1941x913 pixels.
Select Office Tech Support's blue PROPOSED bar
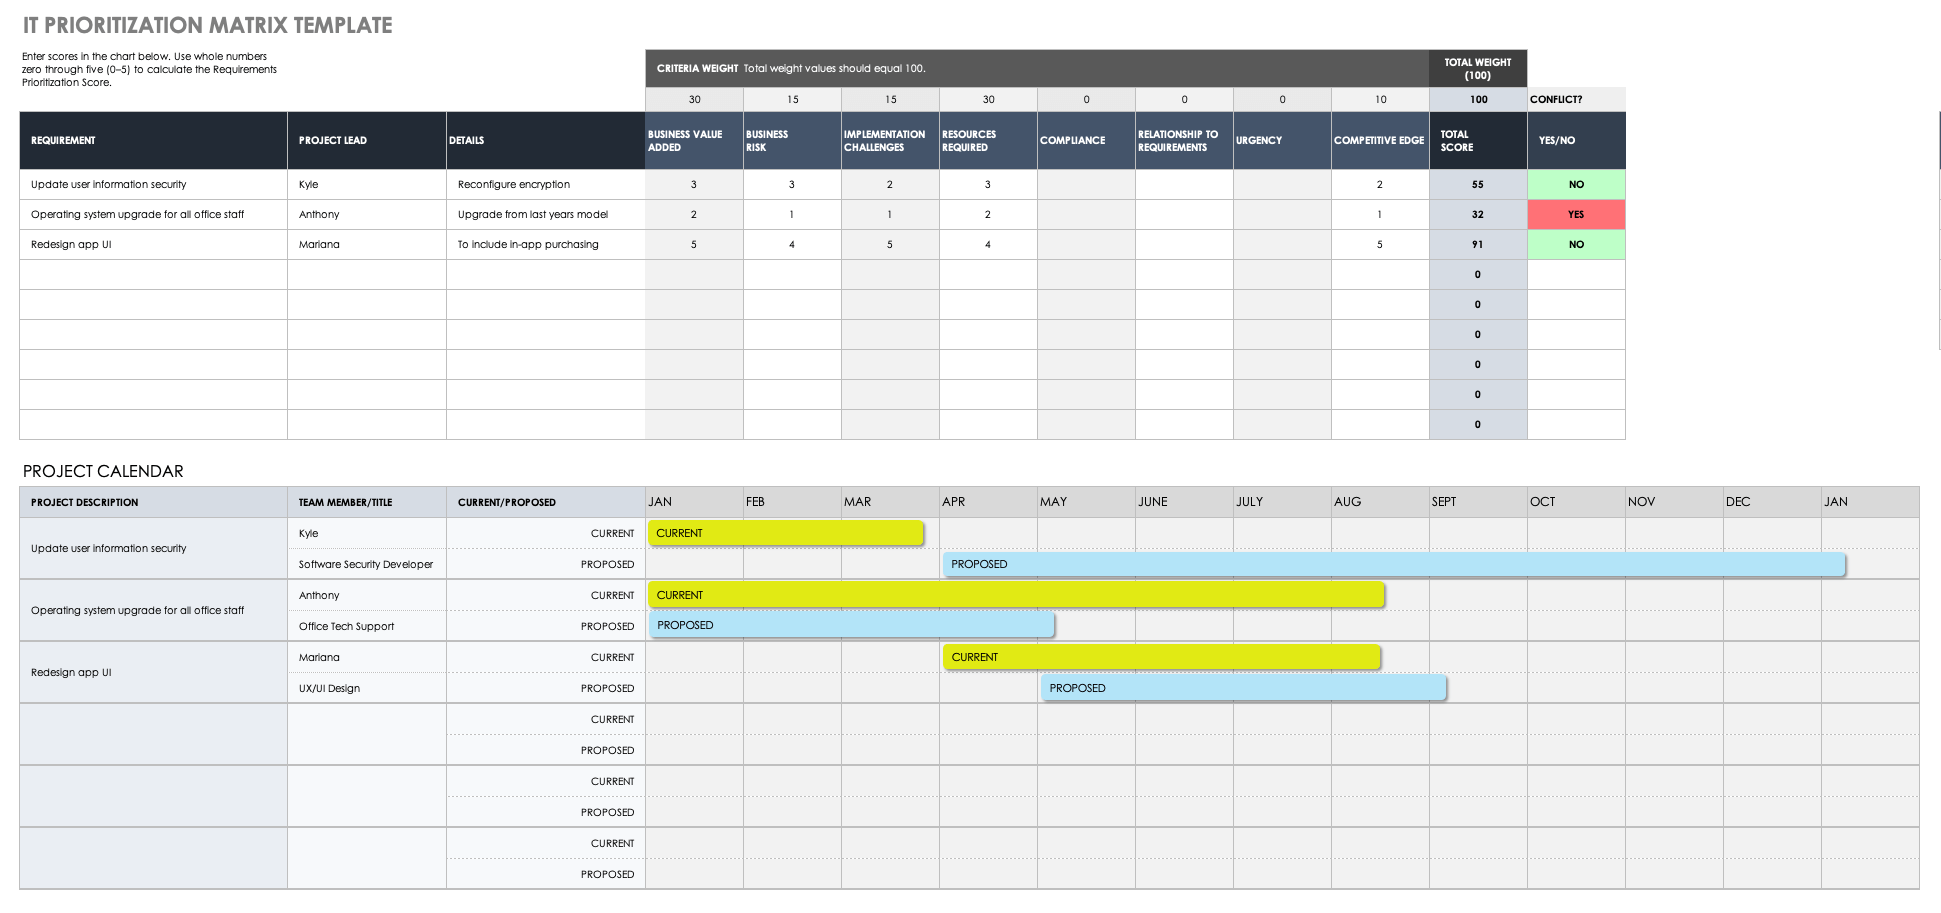tap(851, 625)
